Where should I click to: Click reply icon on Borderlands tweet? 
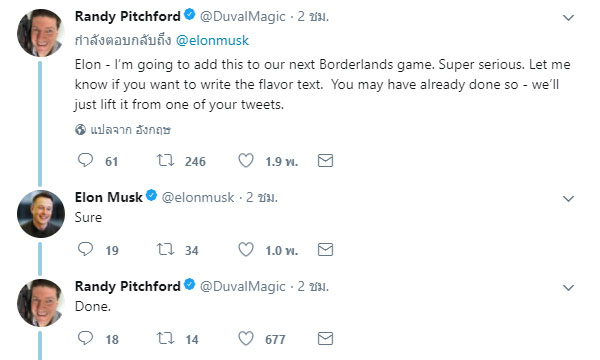pos(85,160)
